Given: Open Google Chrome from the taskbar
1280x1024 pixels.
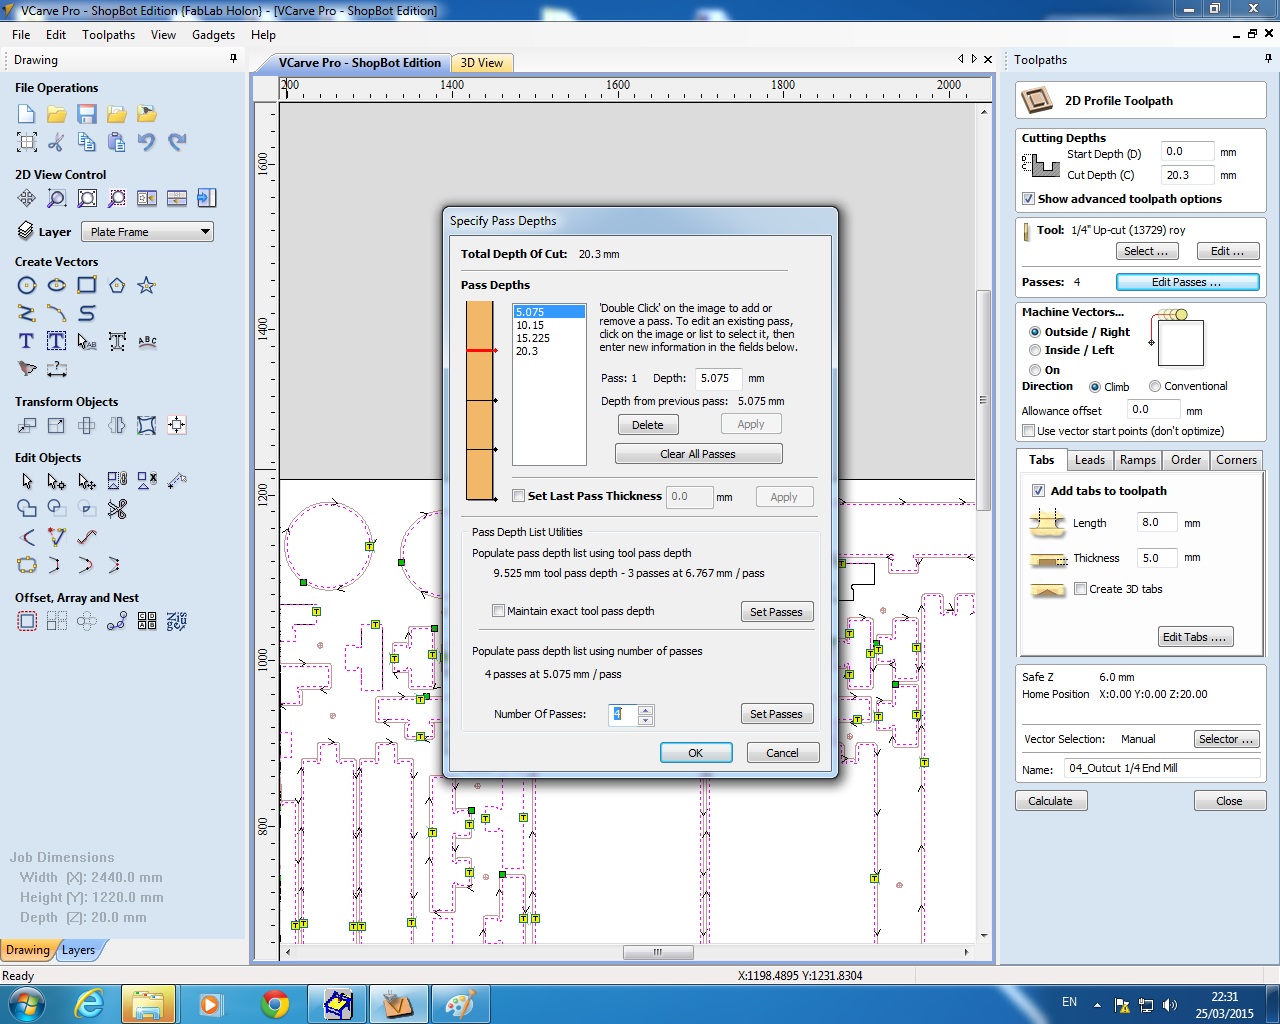Looking at the screenshot, I should tap(275, 1004).
